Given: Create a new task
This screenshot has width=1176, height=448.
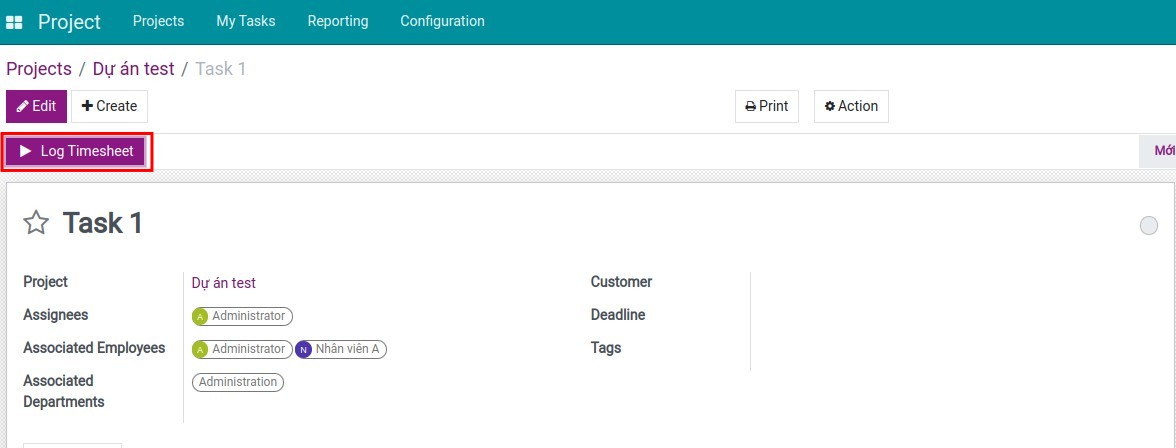Looking at the screenshot, I should (x=109, y=106).
